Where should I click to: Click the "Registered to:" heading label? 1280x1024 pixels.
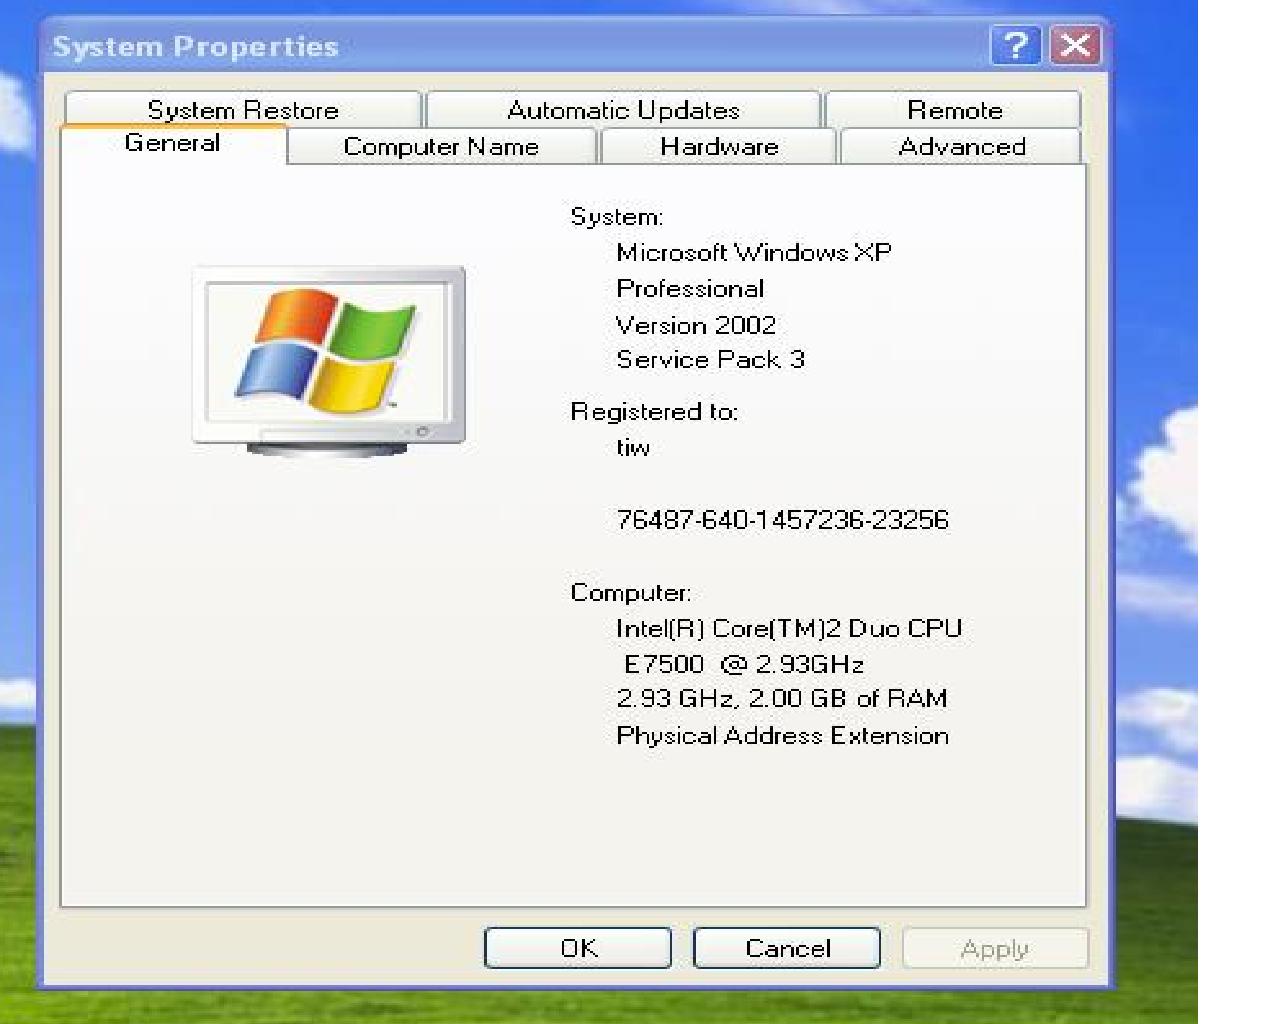point(654,411)
